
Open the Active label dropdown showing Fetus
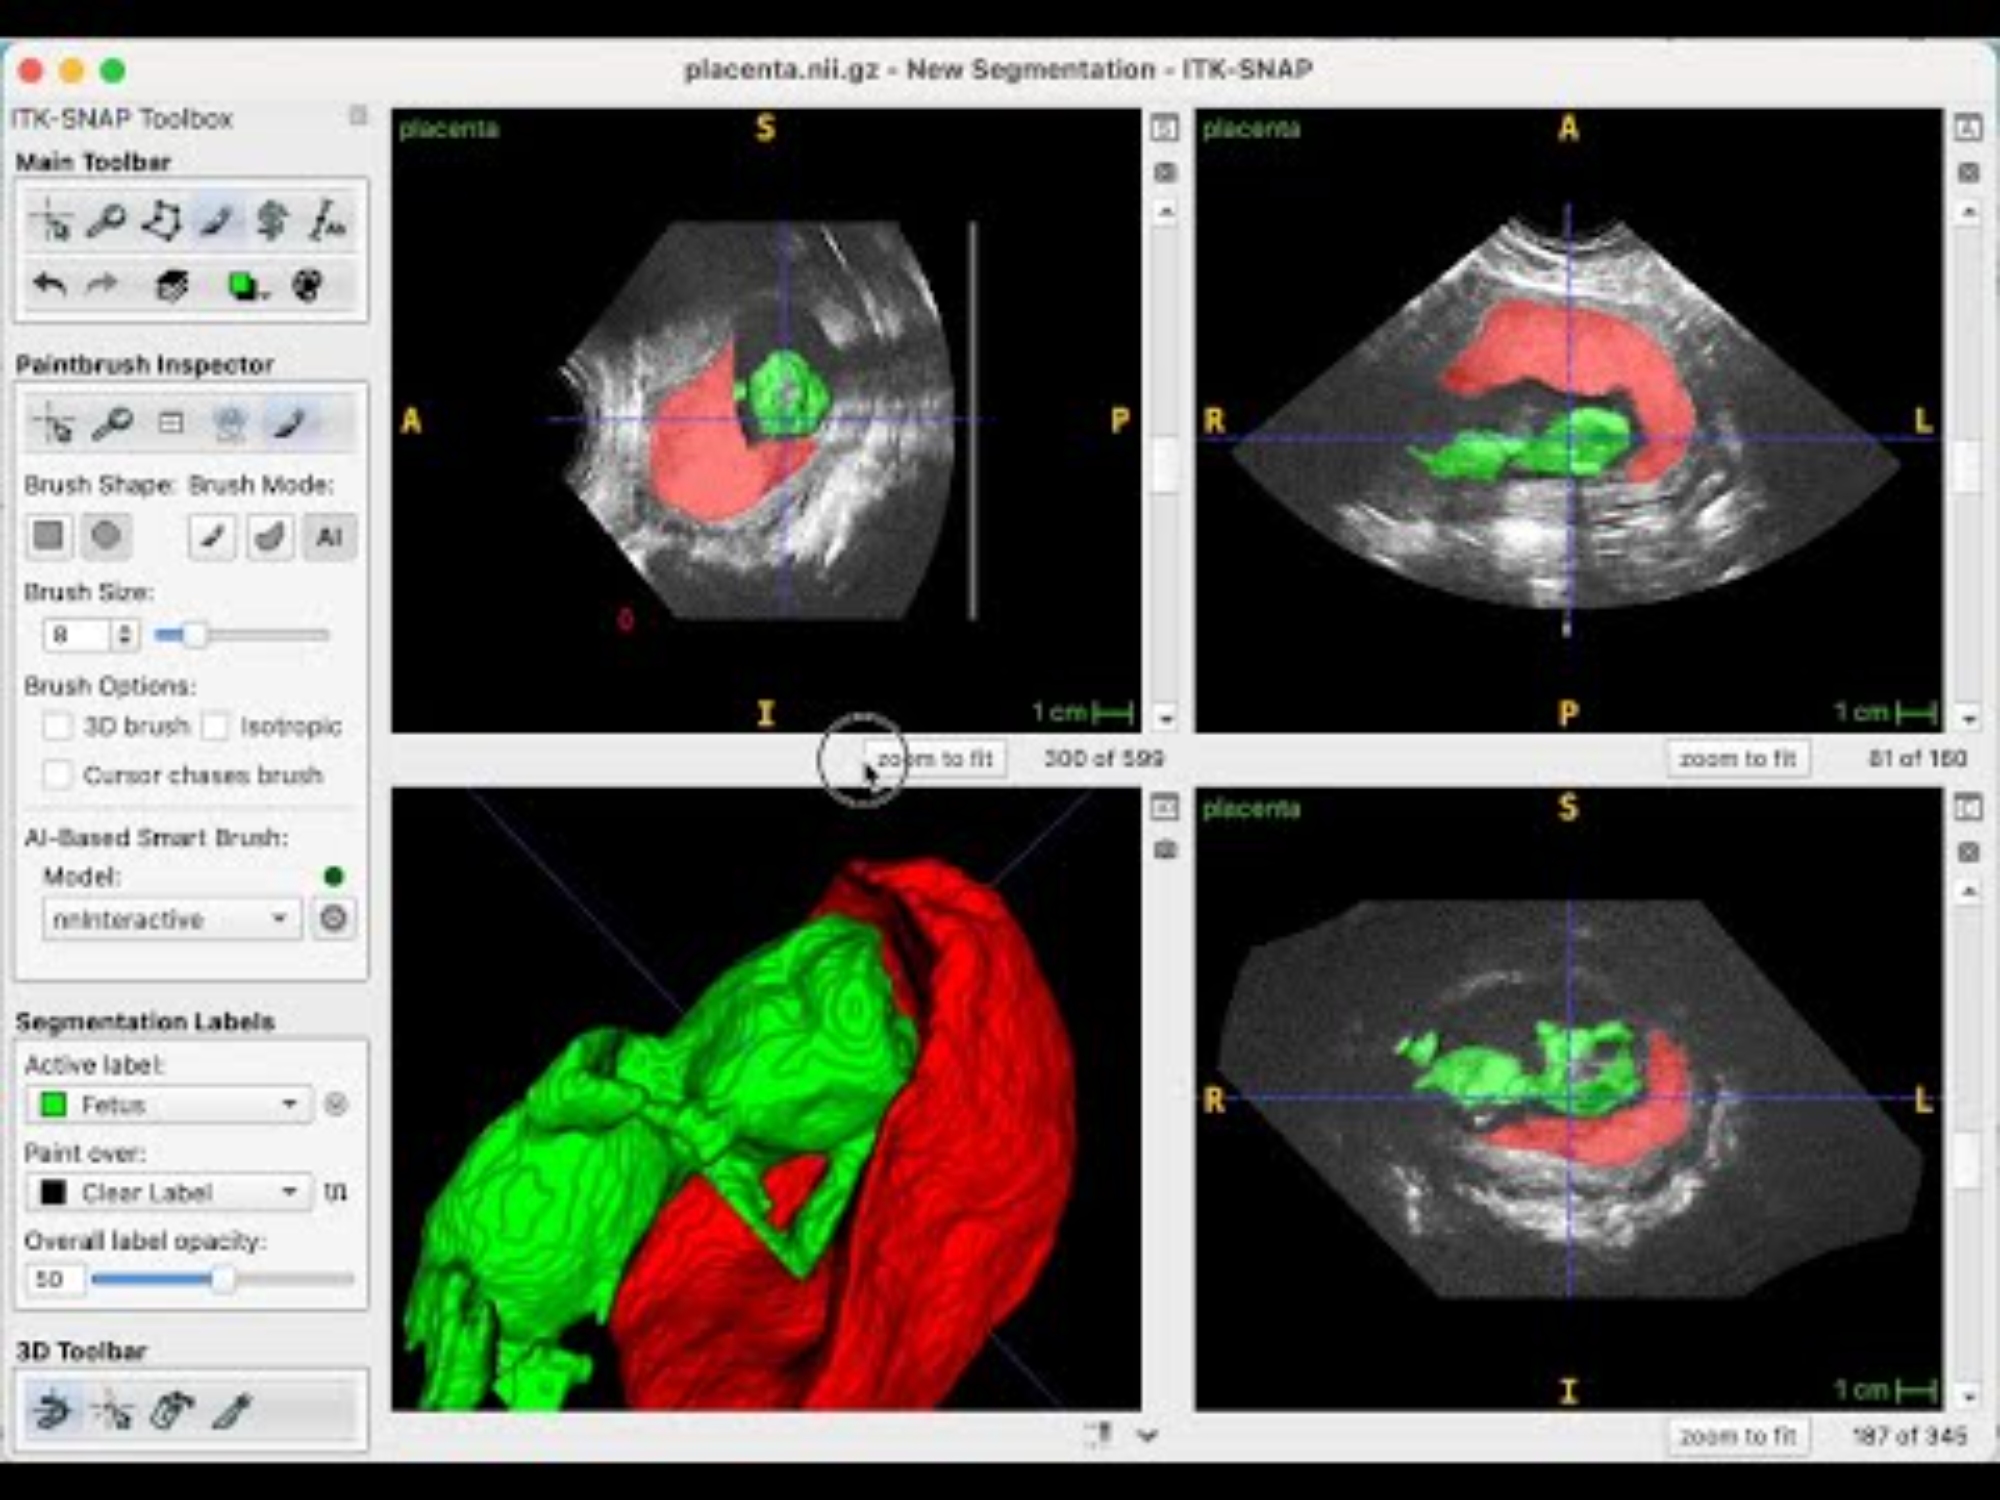pos(168,1105)
